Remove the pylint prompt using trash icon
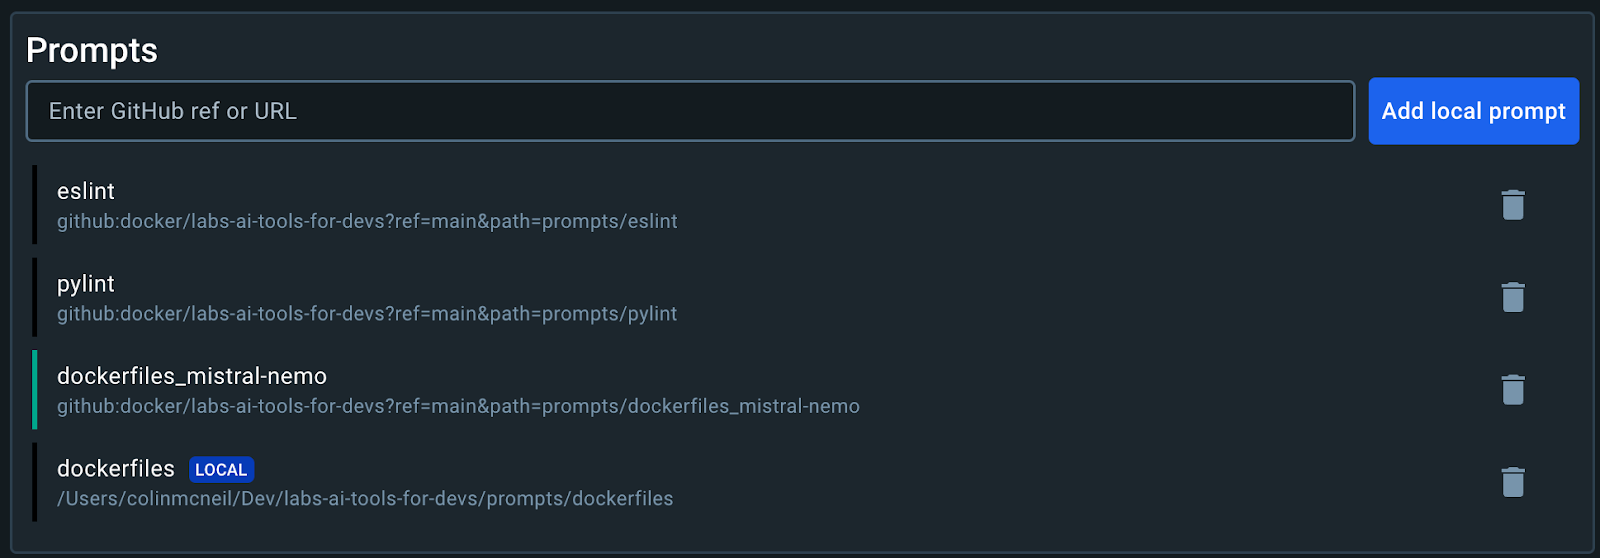Viewport: 1600px width, 558px height. [1512, 297]
